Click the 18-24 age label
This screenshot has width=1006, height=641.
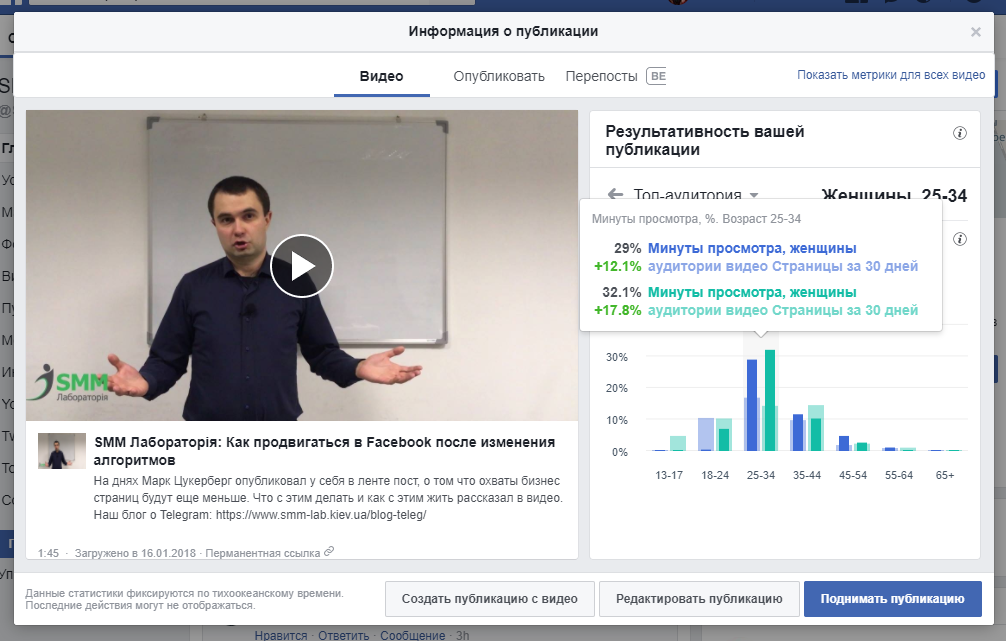point(715,475)
